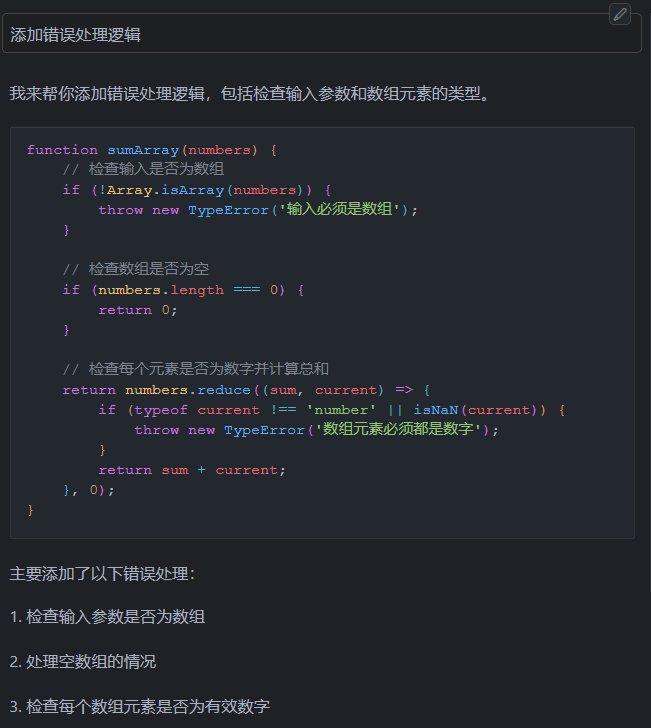Image resolution: width=651 pixels, height=728 pixels.
Task: Click the comment '// 检查数组是否为空'
Action: click(136, 269)
